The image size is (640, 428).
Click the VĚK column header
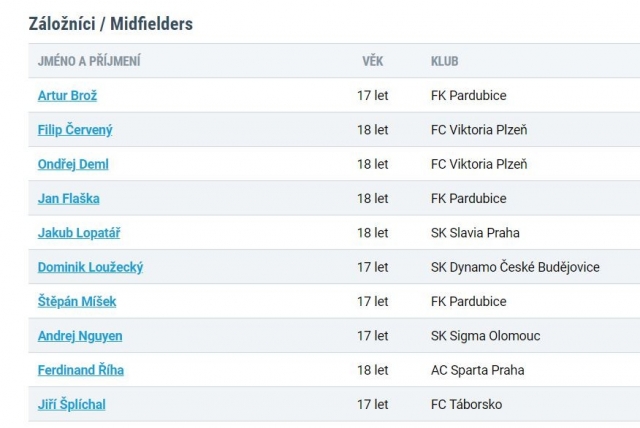pos(373,61)
